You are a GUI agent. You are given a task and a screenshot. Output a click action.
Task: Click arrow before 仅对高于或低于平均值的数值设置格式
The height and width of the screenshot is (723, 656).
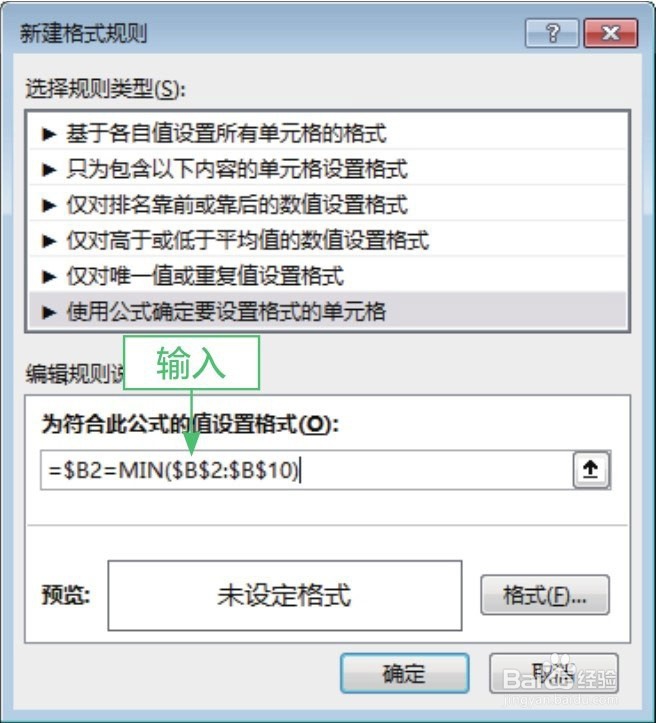pos(49,241)
